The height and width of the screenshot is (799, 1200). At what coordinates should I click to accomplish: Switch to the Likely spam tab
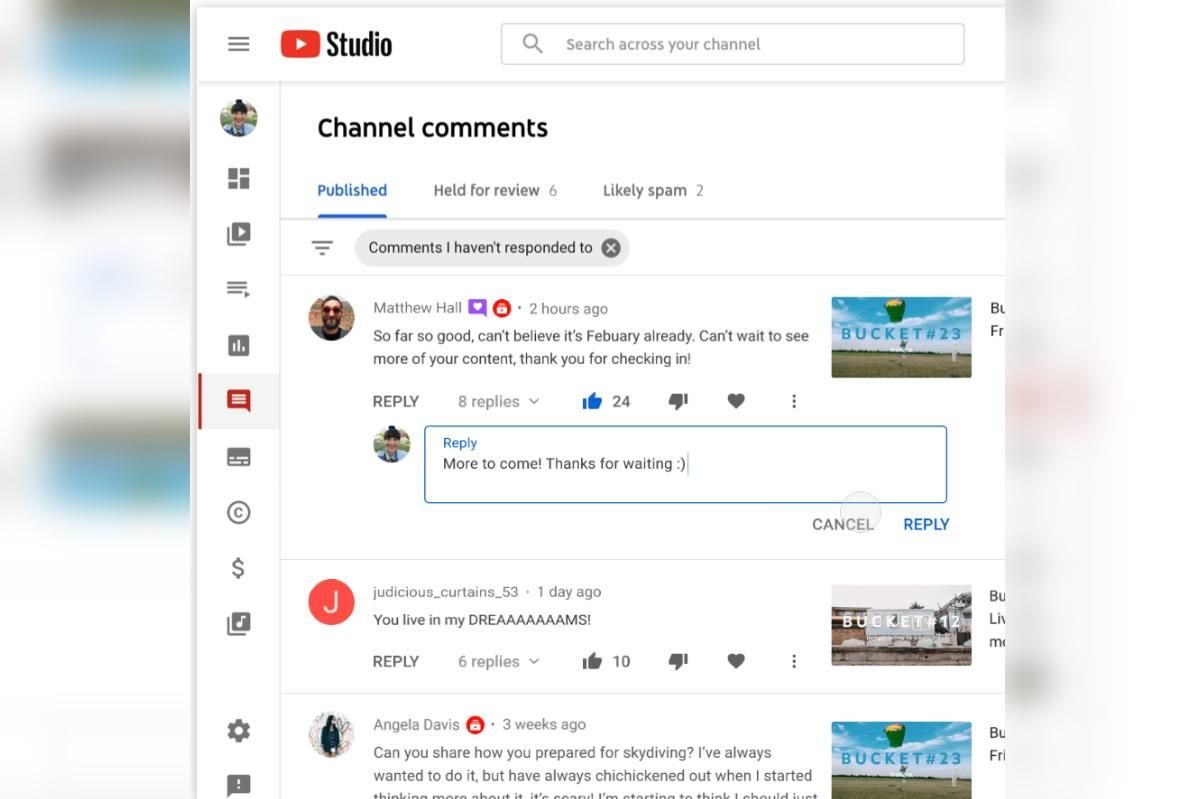pos(644,190)
